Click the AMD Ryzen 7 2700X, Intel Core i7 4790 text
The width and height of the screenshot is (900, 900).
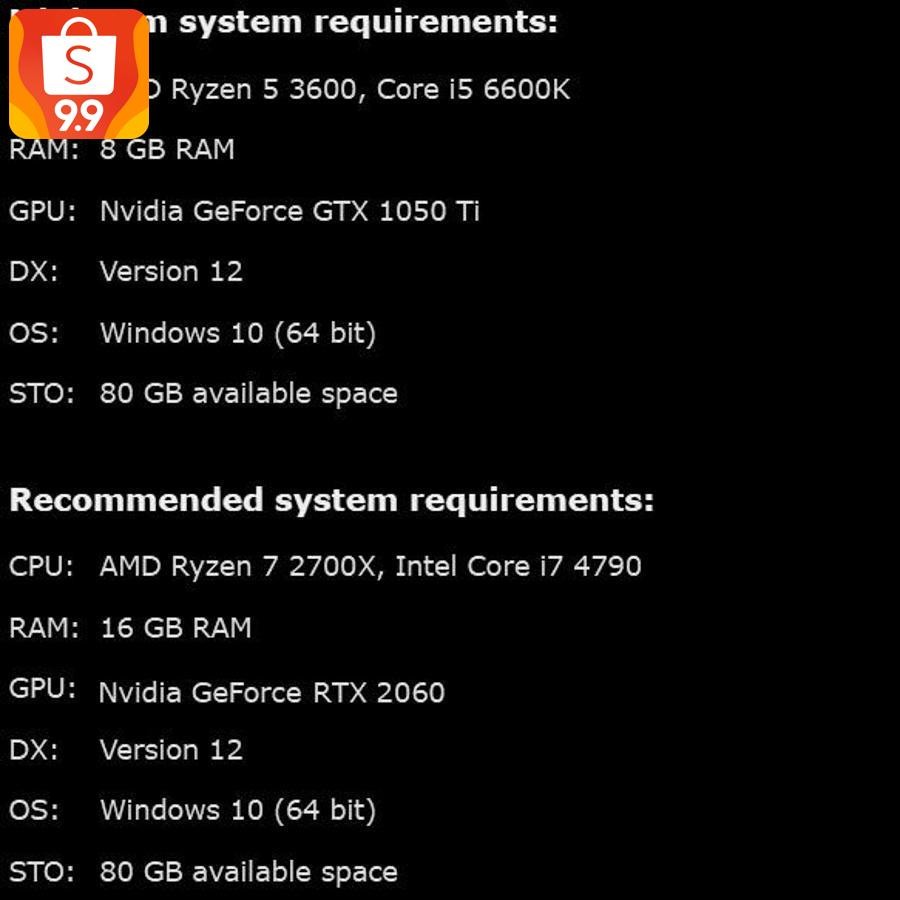point(370,567)
